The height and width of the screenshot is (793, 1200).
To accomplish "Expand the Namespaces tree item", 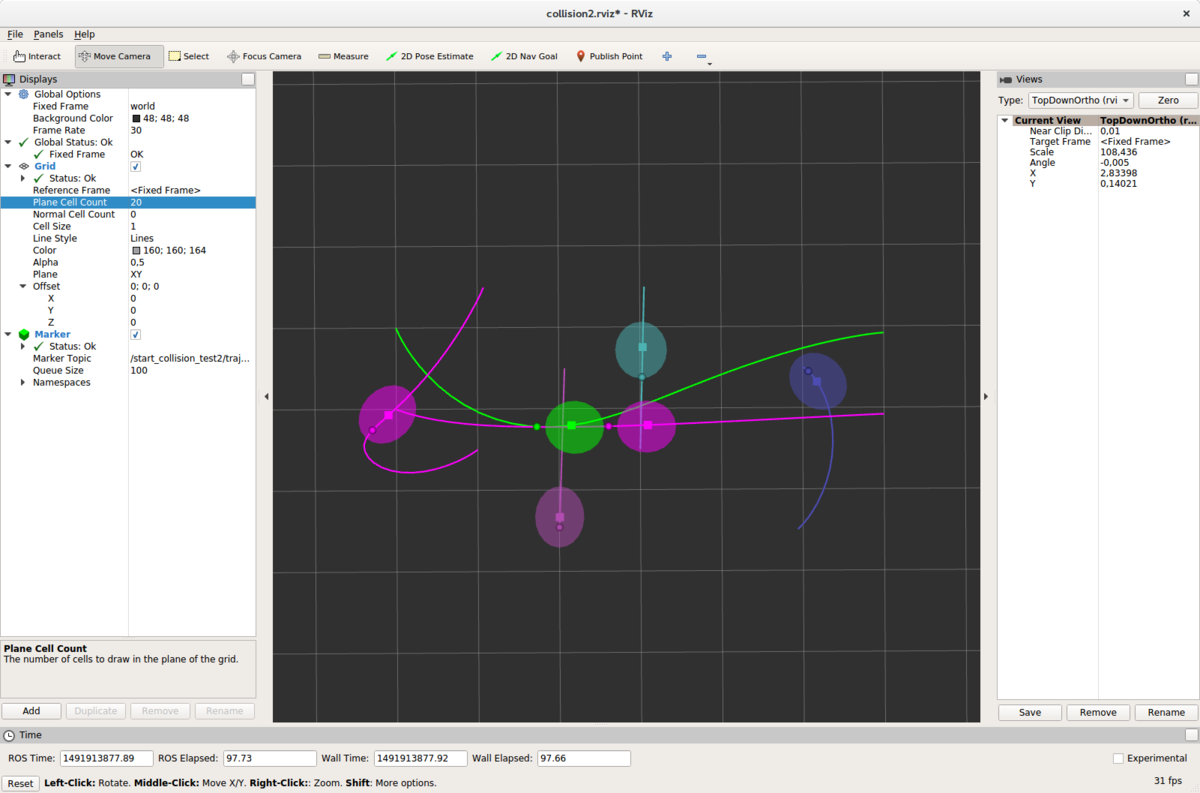I will click(23, 382).
